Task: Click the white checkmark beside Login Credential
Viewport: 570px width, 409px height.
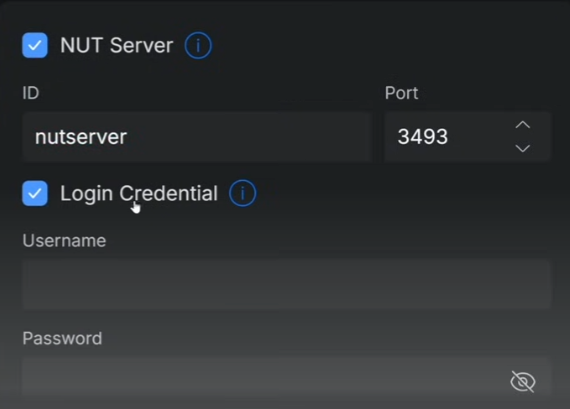Action: 35,193
